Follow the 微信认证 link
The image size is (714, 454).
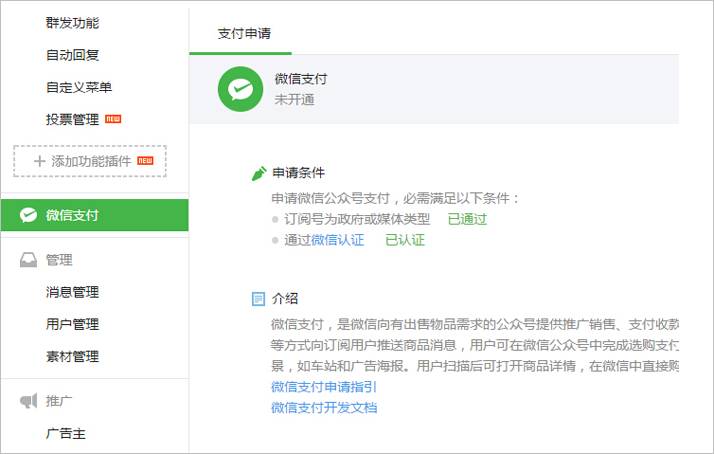point(337,240)
